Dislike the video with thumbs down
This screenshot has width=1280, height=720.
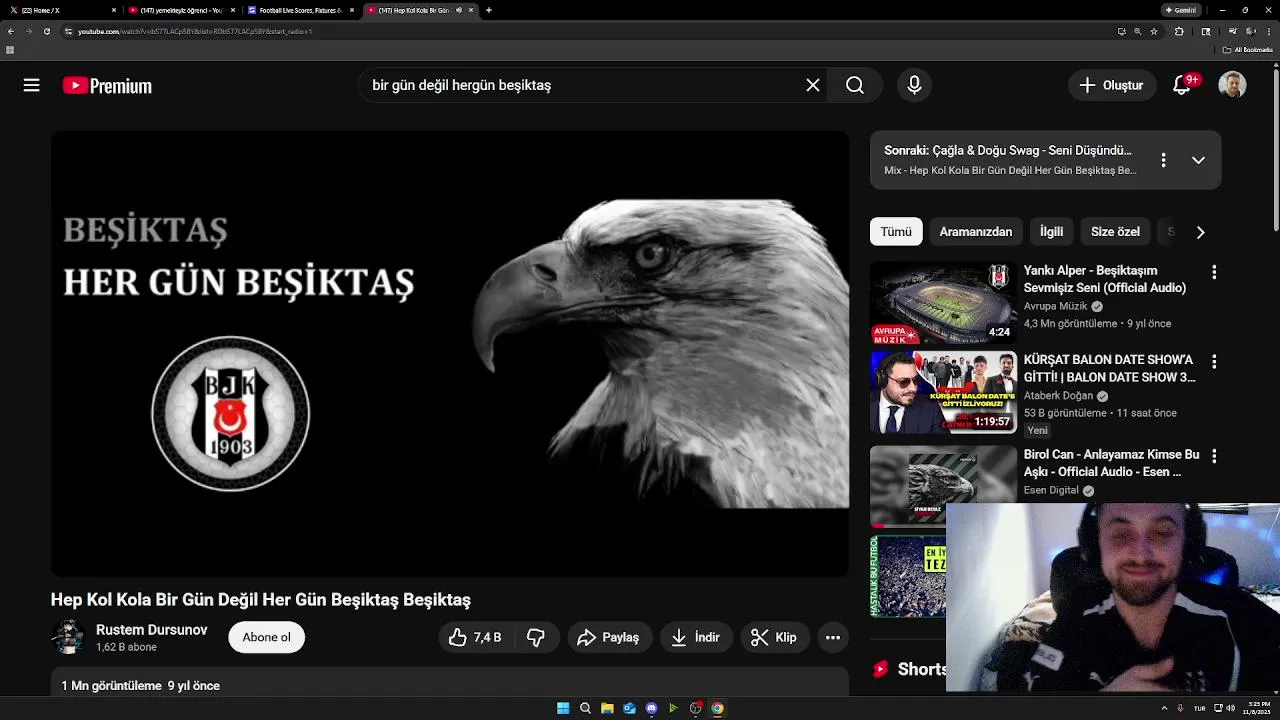[536, 637]
